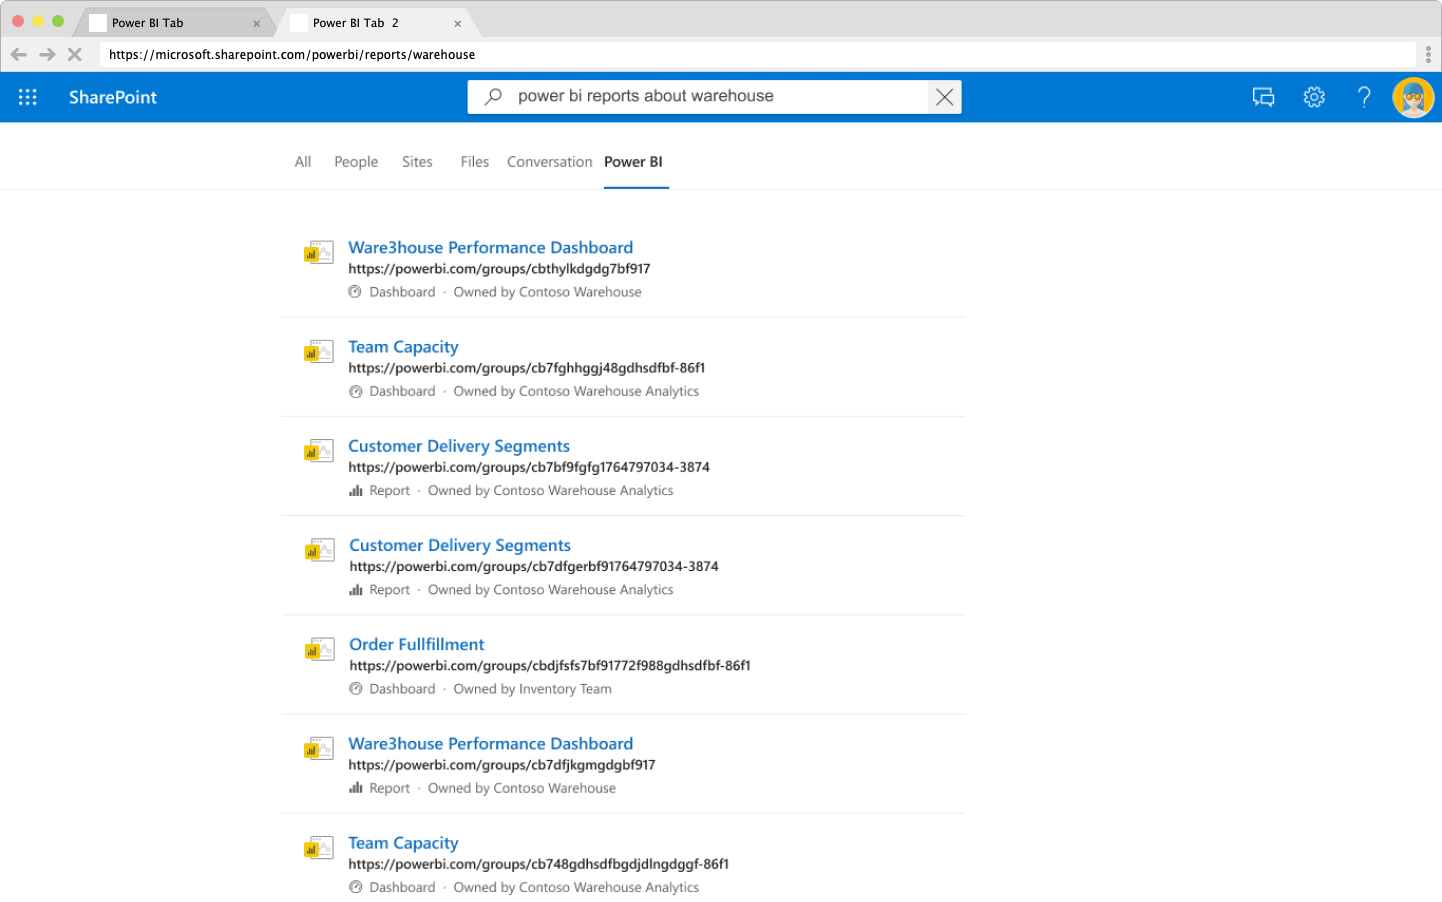The height and width of the screenshot is (902, 1442).
Task: Select the All search filter tab
Action: [x=303, y=162]
